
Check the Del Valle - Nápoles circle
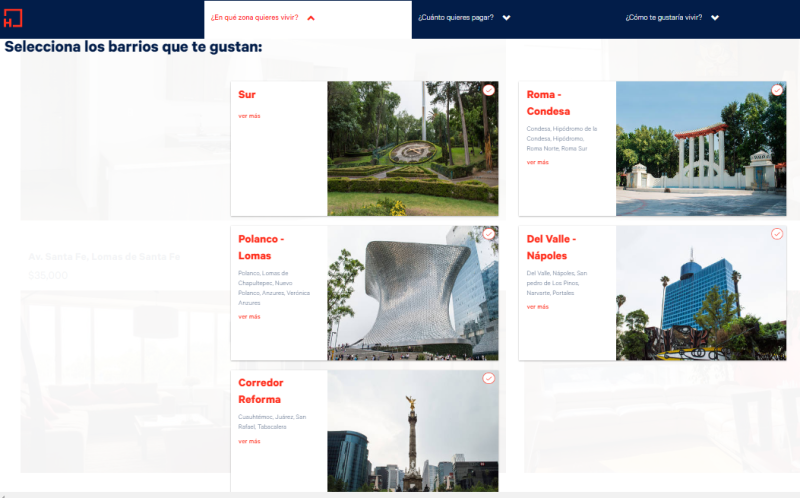[x=777, y=234]
